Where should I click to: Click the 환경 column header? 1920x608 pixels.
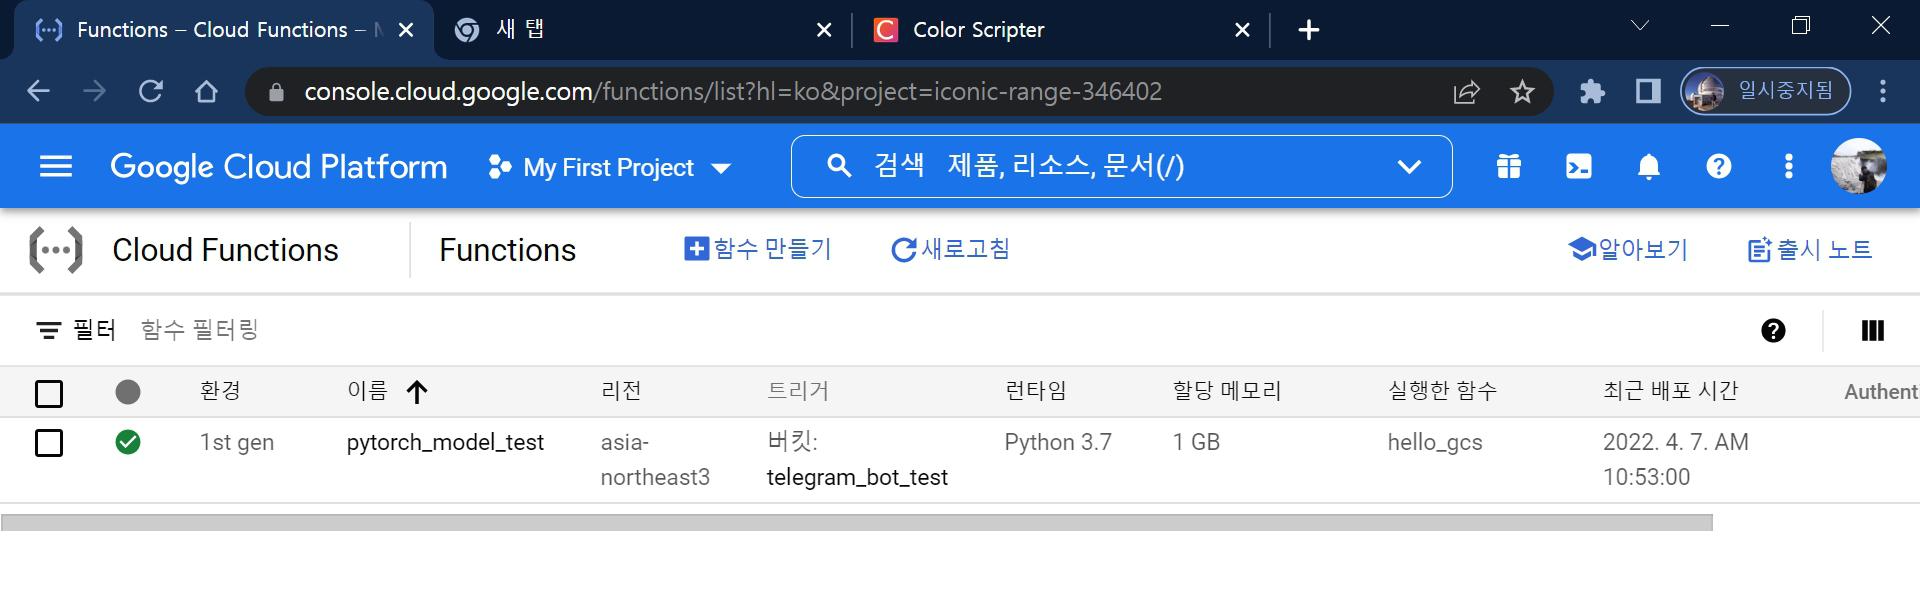pyautogui.click(x=220, y=391)
